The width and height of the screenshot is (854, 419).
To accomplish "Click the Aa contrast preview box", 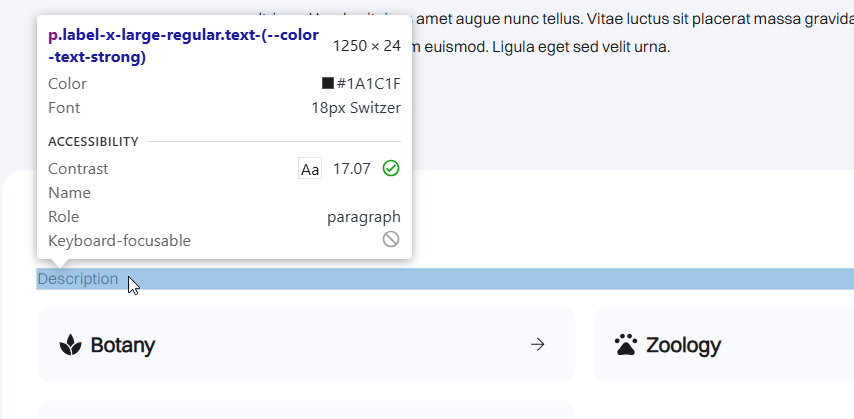I will pos(310,169).
